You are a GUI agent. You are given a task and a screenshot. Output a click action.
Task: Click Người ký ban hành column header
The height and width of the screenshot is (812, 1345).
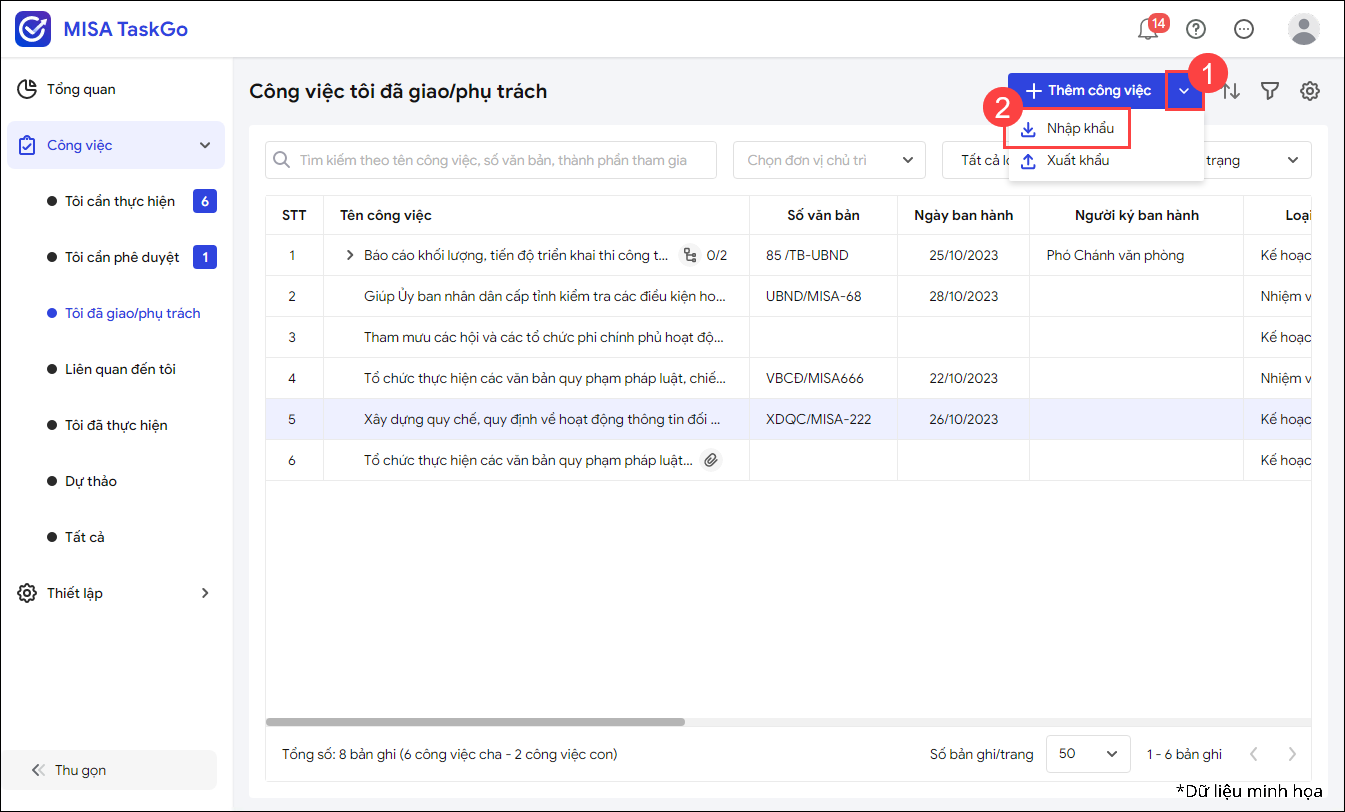[x=1136, y=215]
